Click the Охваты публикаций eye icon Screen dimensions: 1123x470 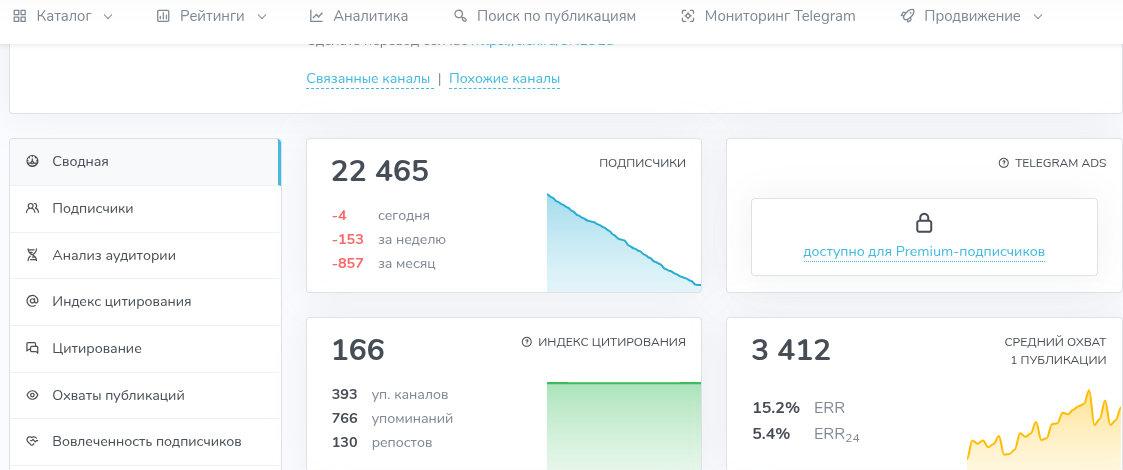pyautogui.click(x=32, y=395)
